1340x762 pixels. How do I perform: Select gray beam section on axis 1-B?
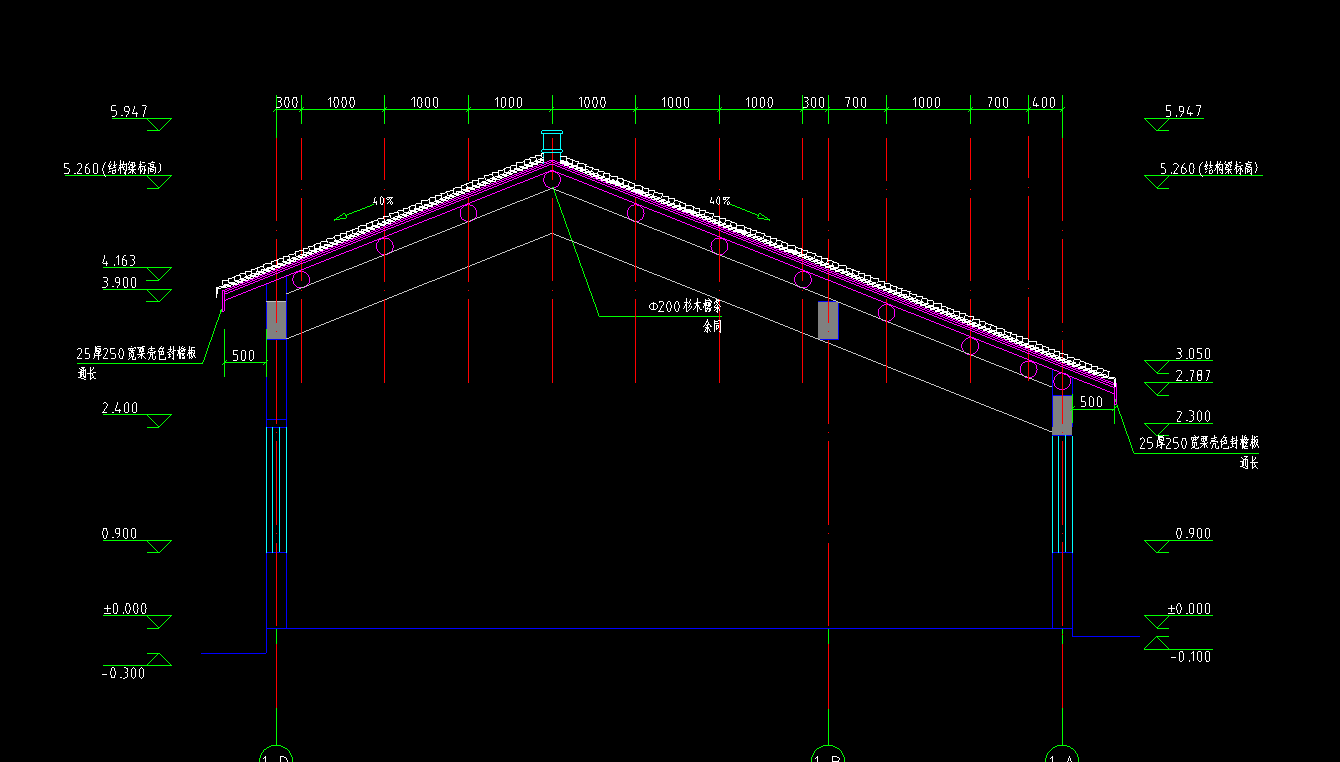(828, 320)
